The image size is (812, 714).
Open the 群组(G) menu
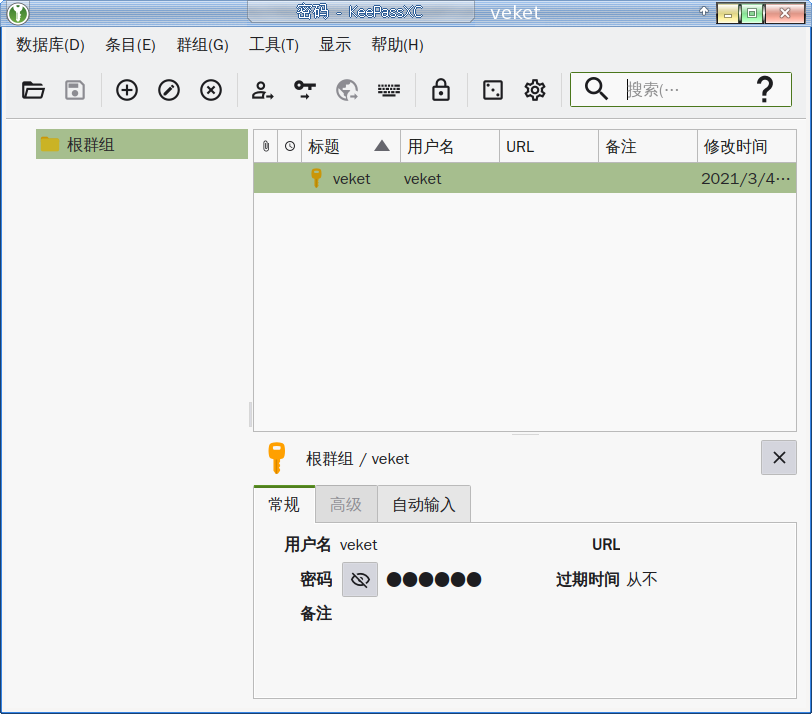click(202, 45)
